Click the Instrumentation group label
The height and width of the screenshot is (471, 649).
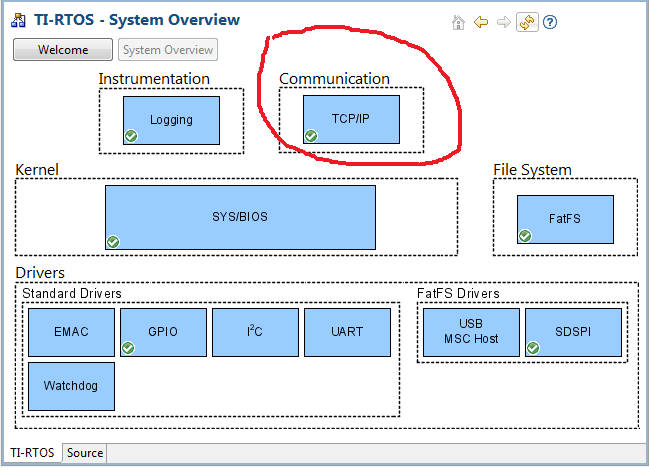pos(154,79)
